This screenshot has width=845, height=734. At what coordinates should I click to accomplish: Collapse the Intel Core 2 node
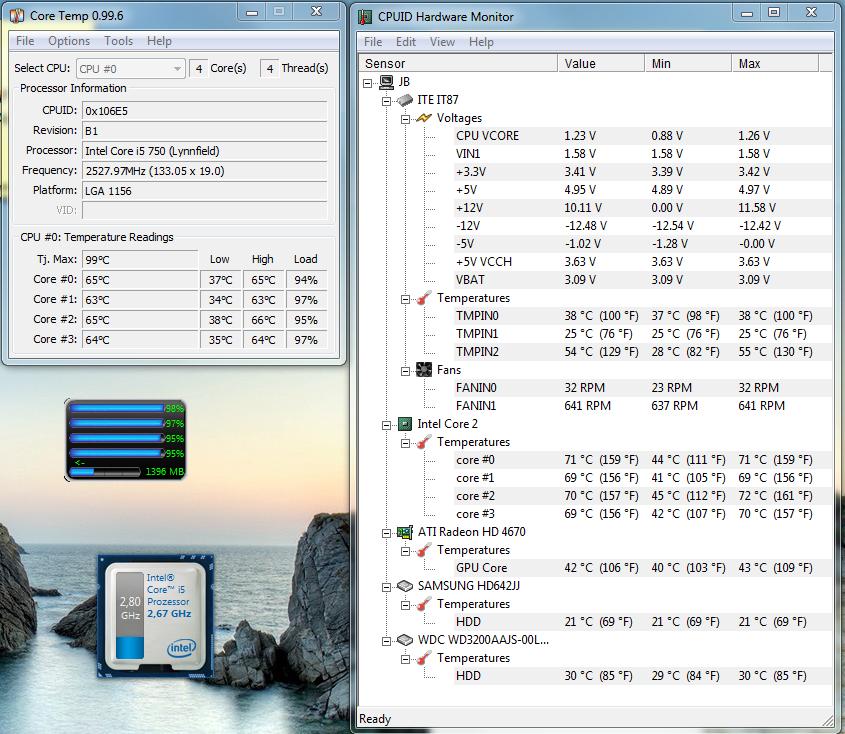coord(386,425)
